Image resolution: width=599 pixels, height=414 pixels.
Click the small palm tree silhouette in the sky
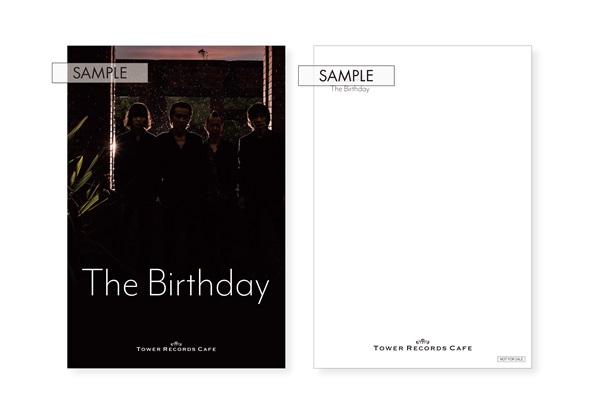(203, 53)
